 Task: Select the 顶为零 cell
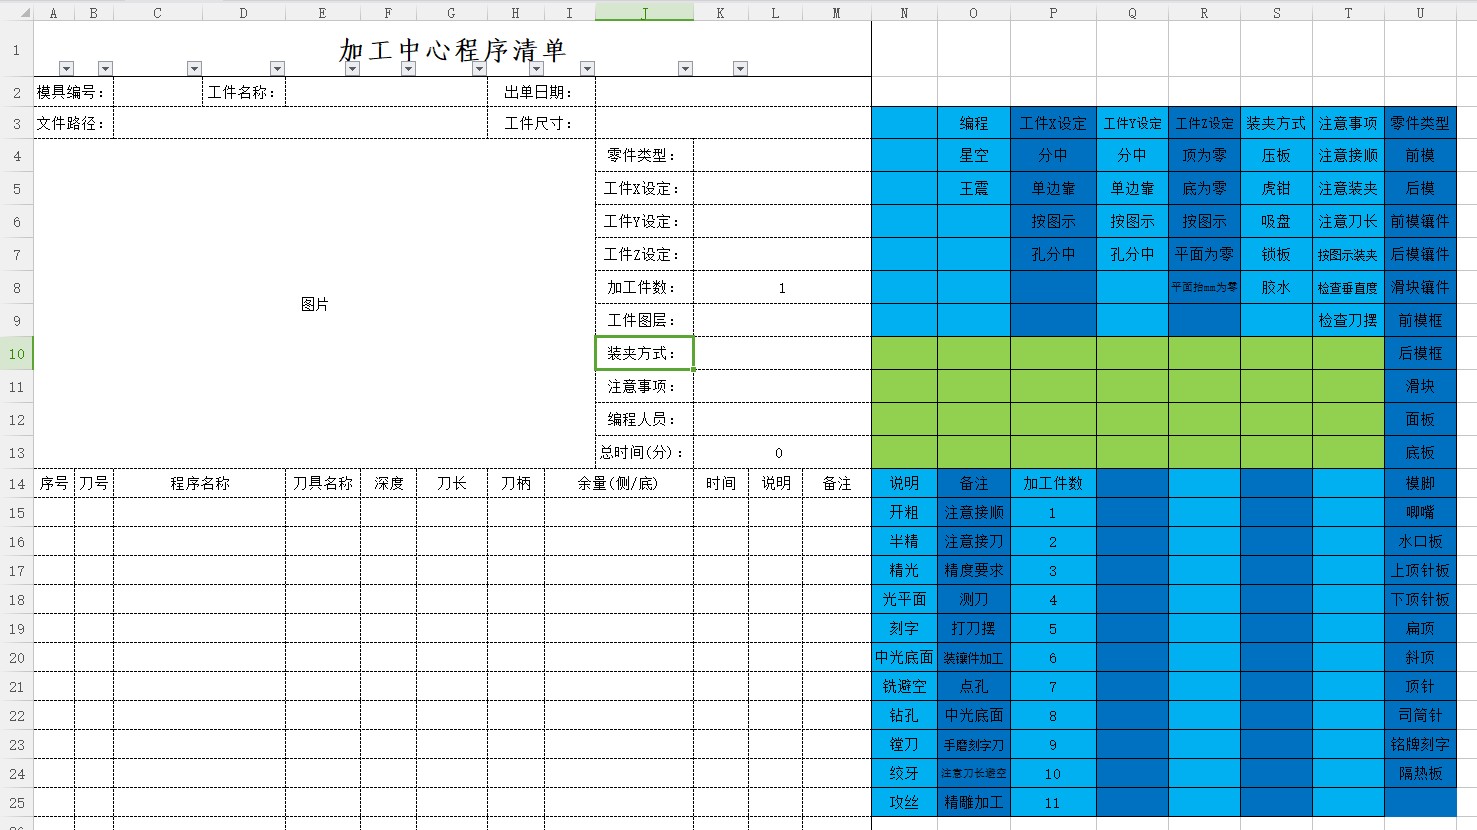pyautogui.click(x=1204, y=155)
